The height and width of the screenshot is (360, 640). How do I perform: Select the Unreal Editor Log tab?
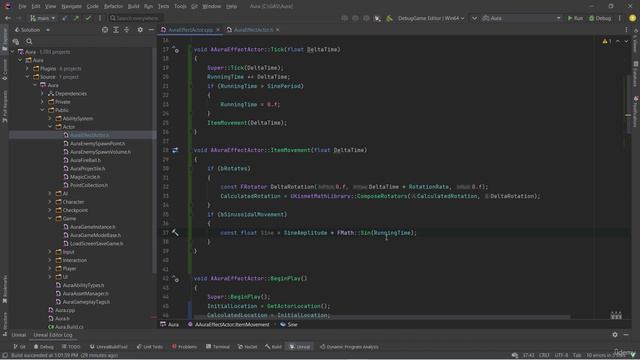coord(53,335)
